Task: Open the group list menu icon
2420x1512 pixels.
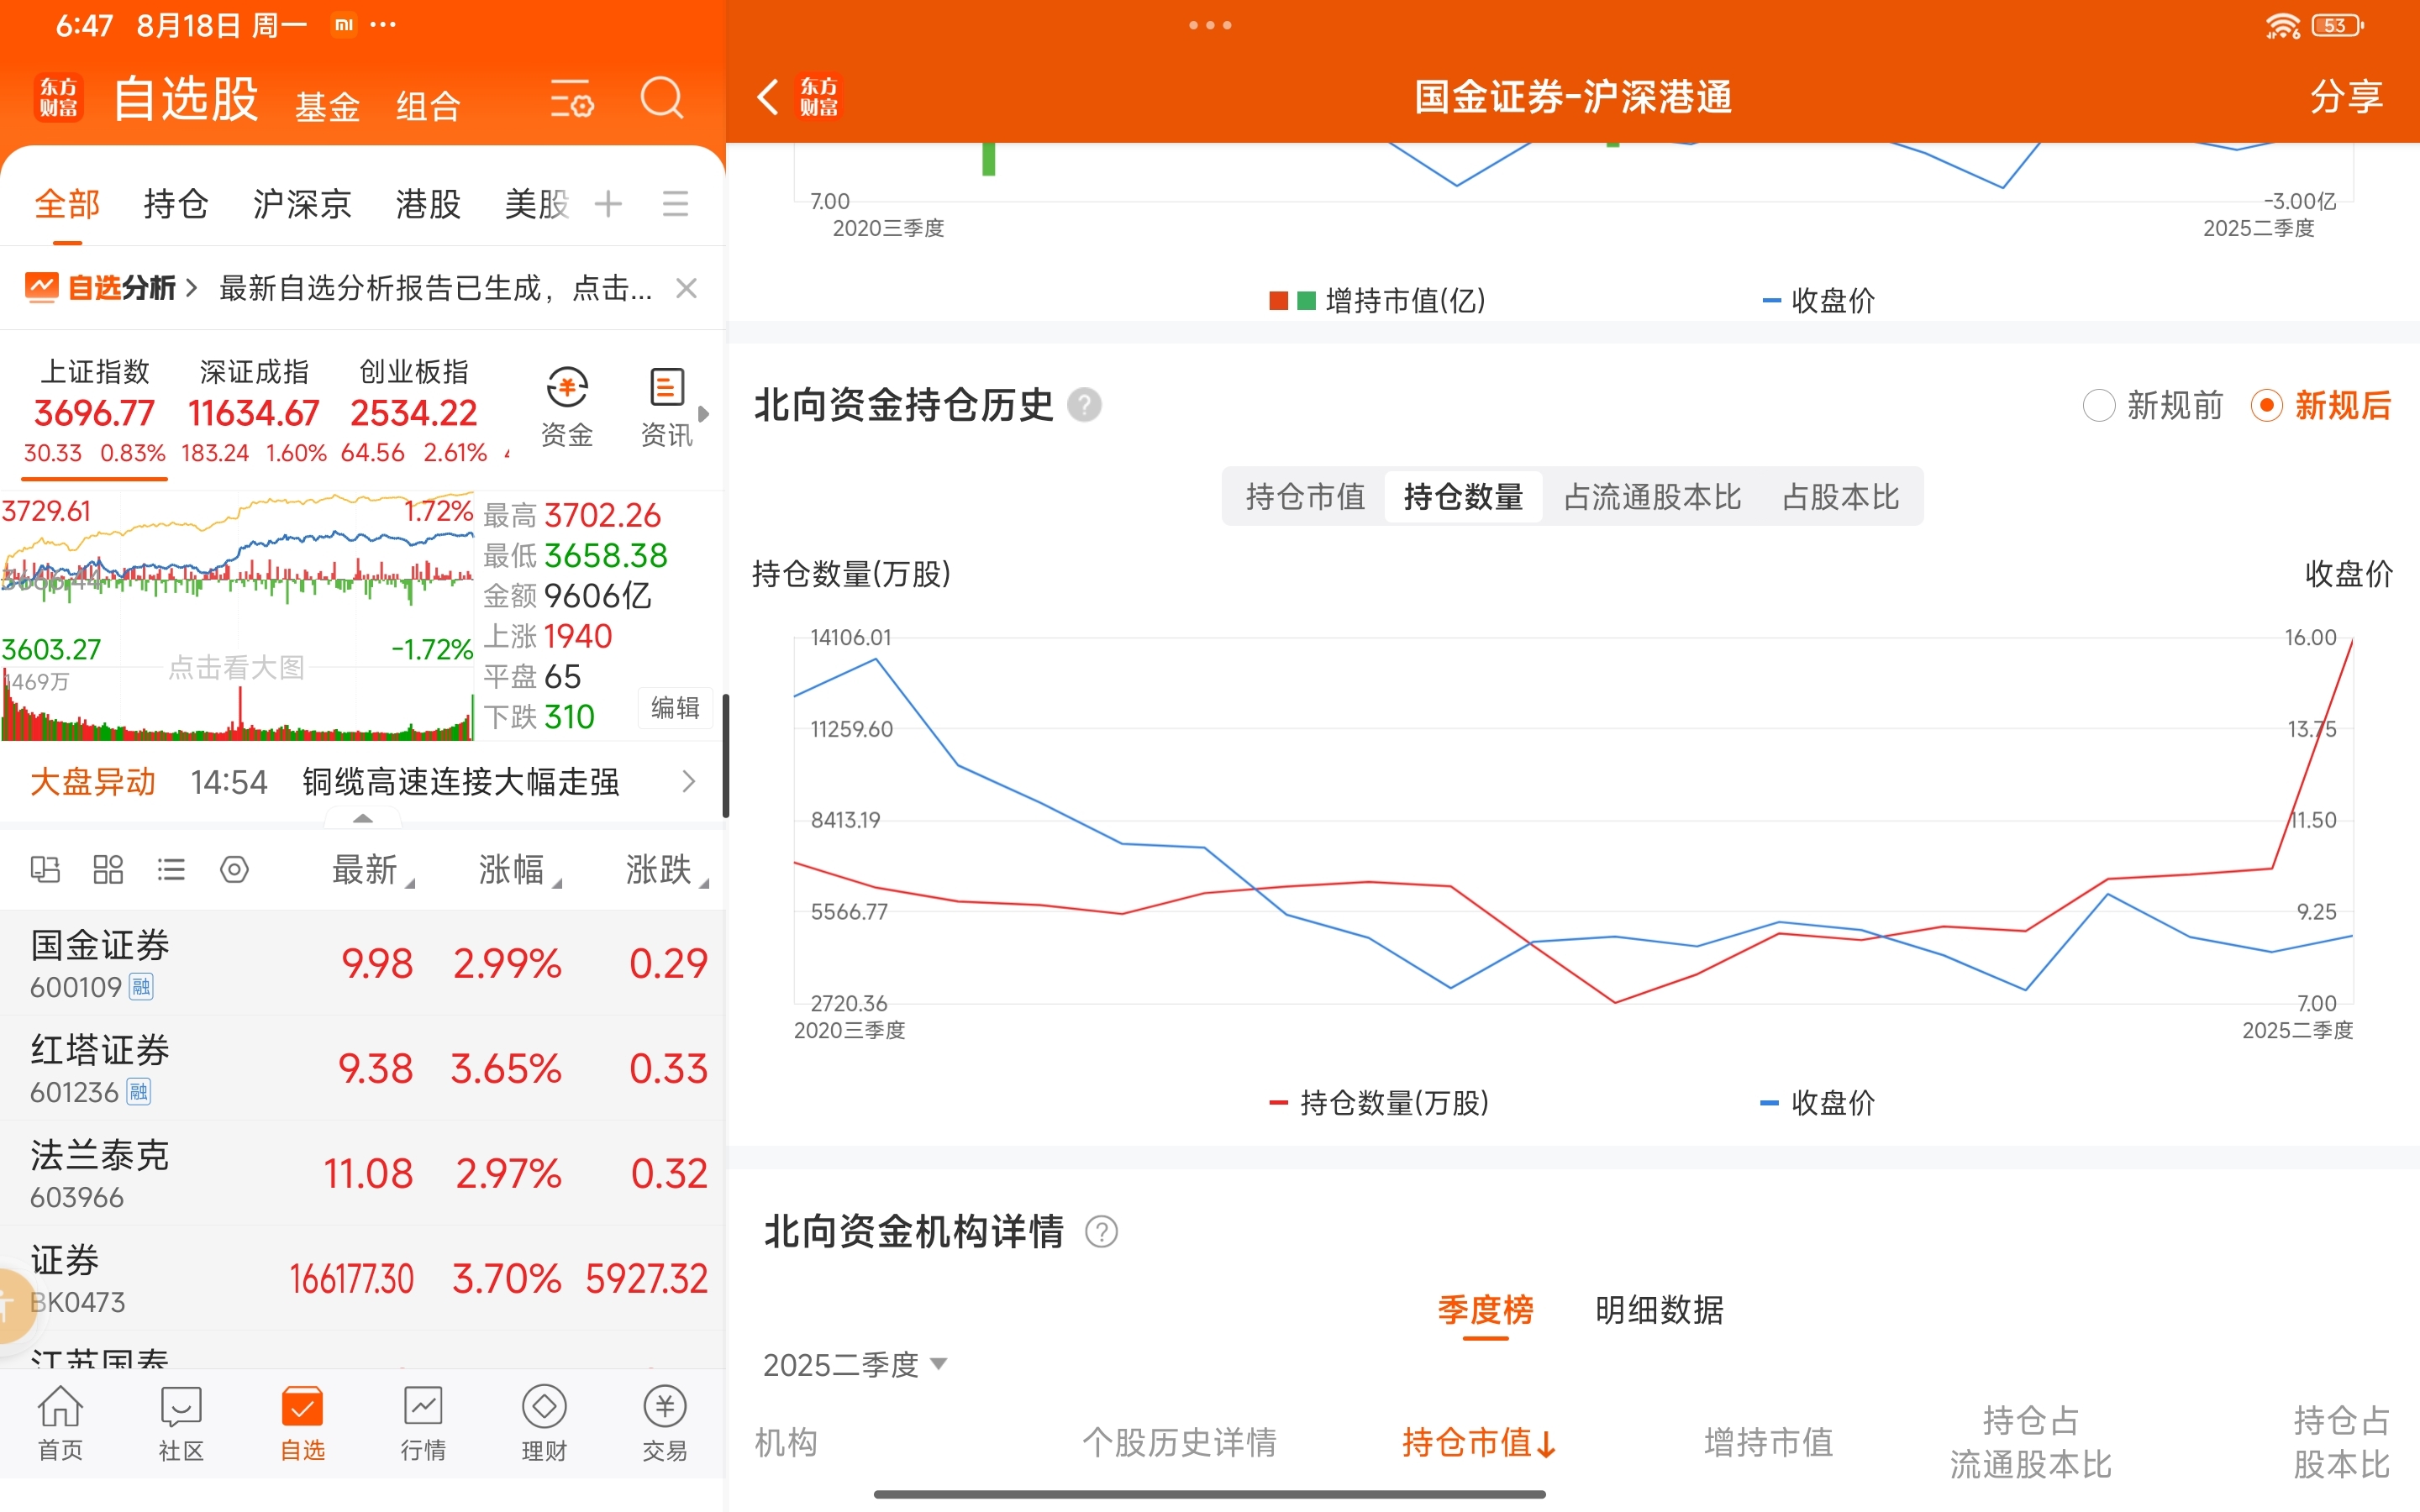Action: point(675,204)
